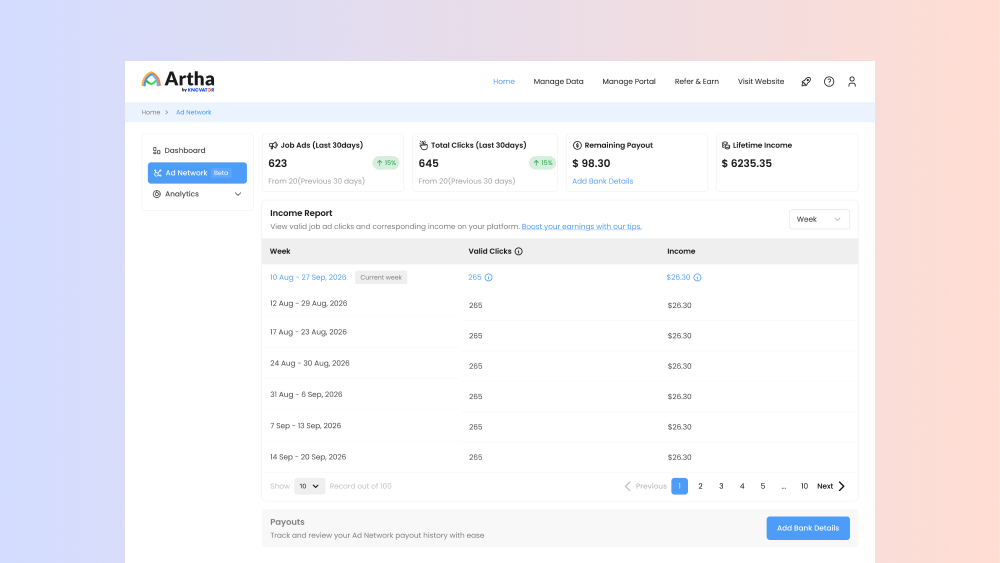This screenshot has height=563, width=1000.
Task: Go to pagination page 10
Action: [x=804, y=486]
